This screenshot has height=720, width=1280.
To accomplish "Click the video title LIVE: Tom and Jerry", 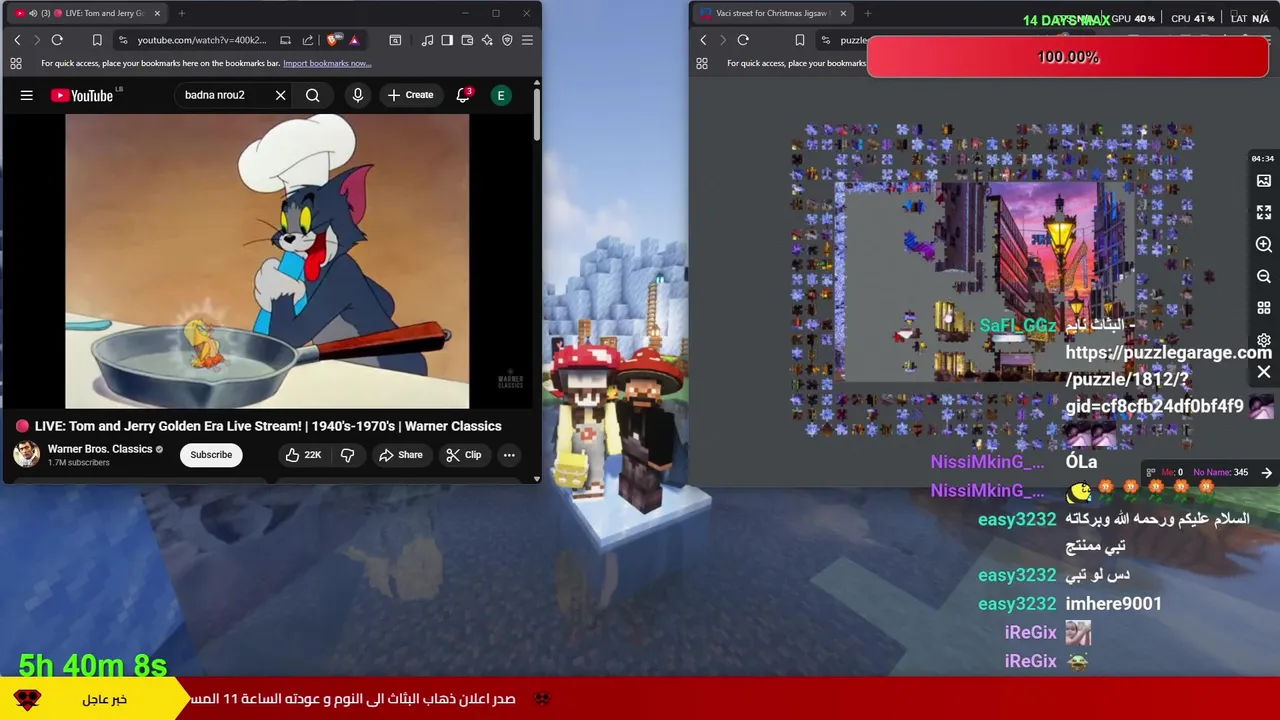I will coord(268,426).
